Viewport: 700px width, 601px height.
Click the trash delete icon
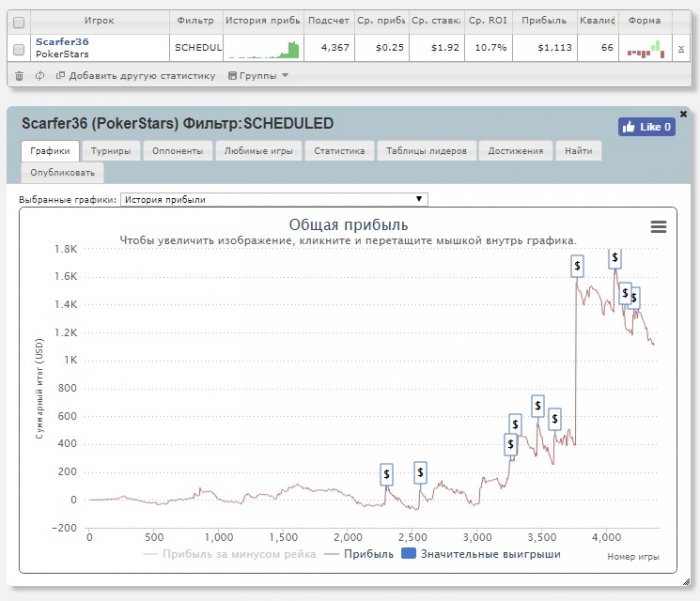(x=19, y=76)
